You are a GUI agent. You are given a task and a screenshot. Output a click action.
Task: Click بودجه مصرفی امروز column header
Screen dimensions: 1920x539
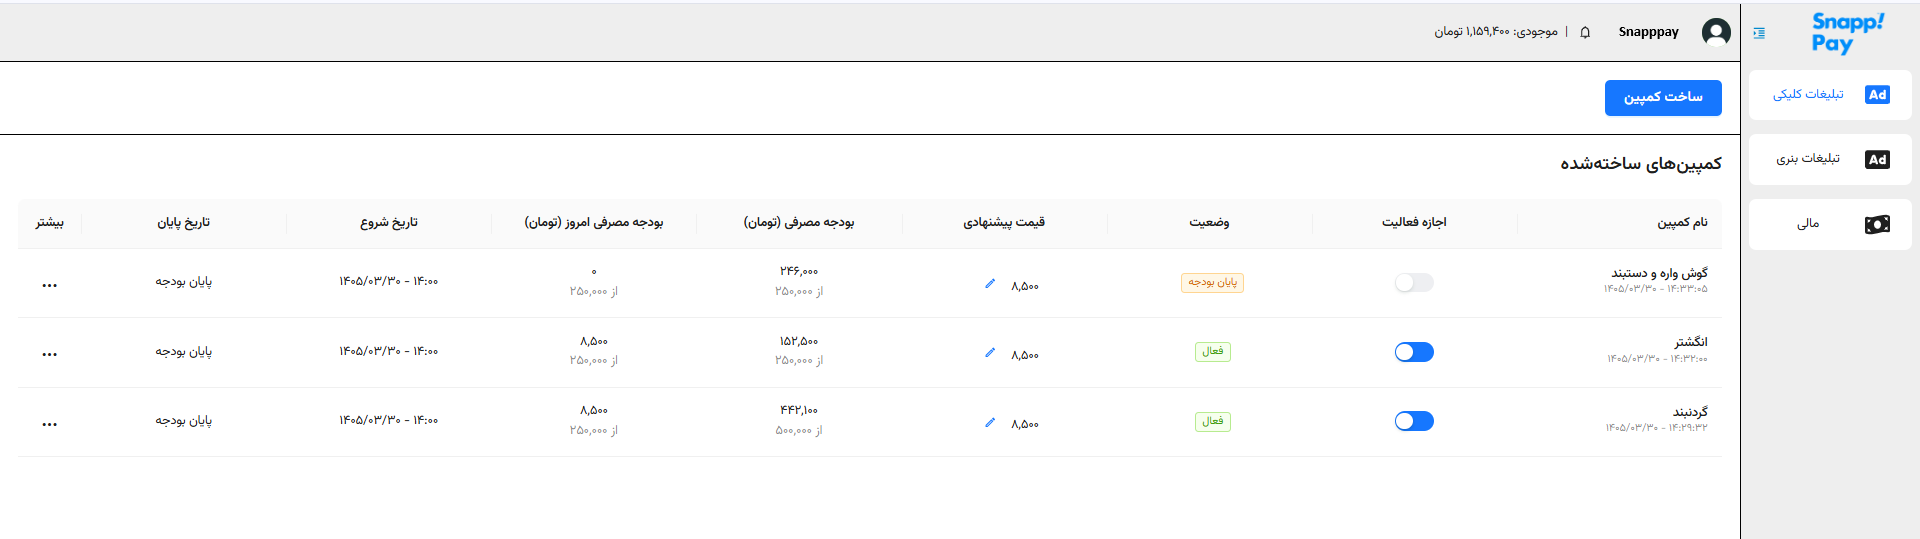594,222
